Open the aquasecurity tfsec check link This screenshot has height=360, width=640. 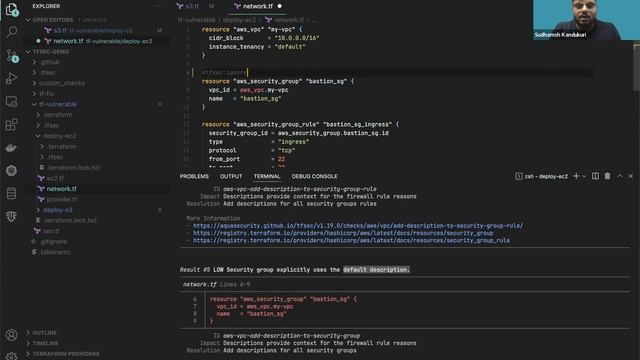pyautogui.click(x=358, y=226)
